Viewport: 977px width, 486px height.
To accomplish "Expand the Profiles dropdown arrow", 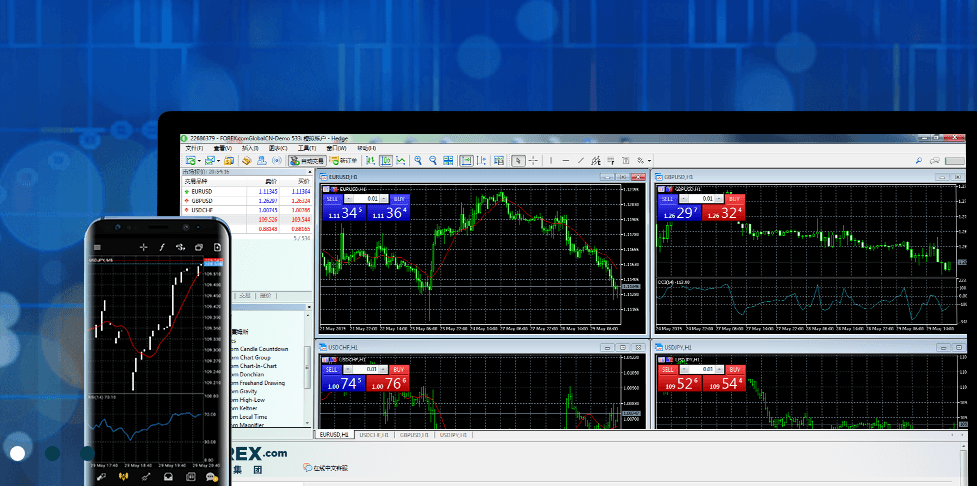I will 218,161.
